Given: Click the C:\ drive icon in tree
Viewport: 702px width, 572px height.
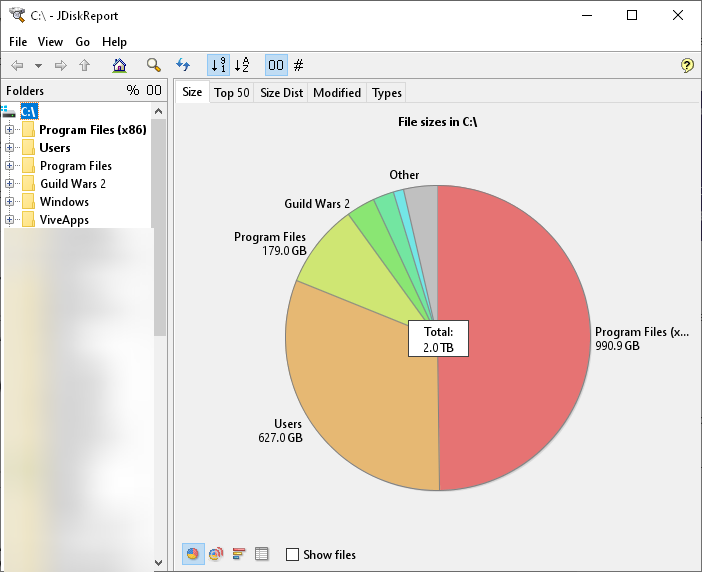Looking at the screenshot, I should tap(9, 111).
